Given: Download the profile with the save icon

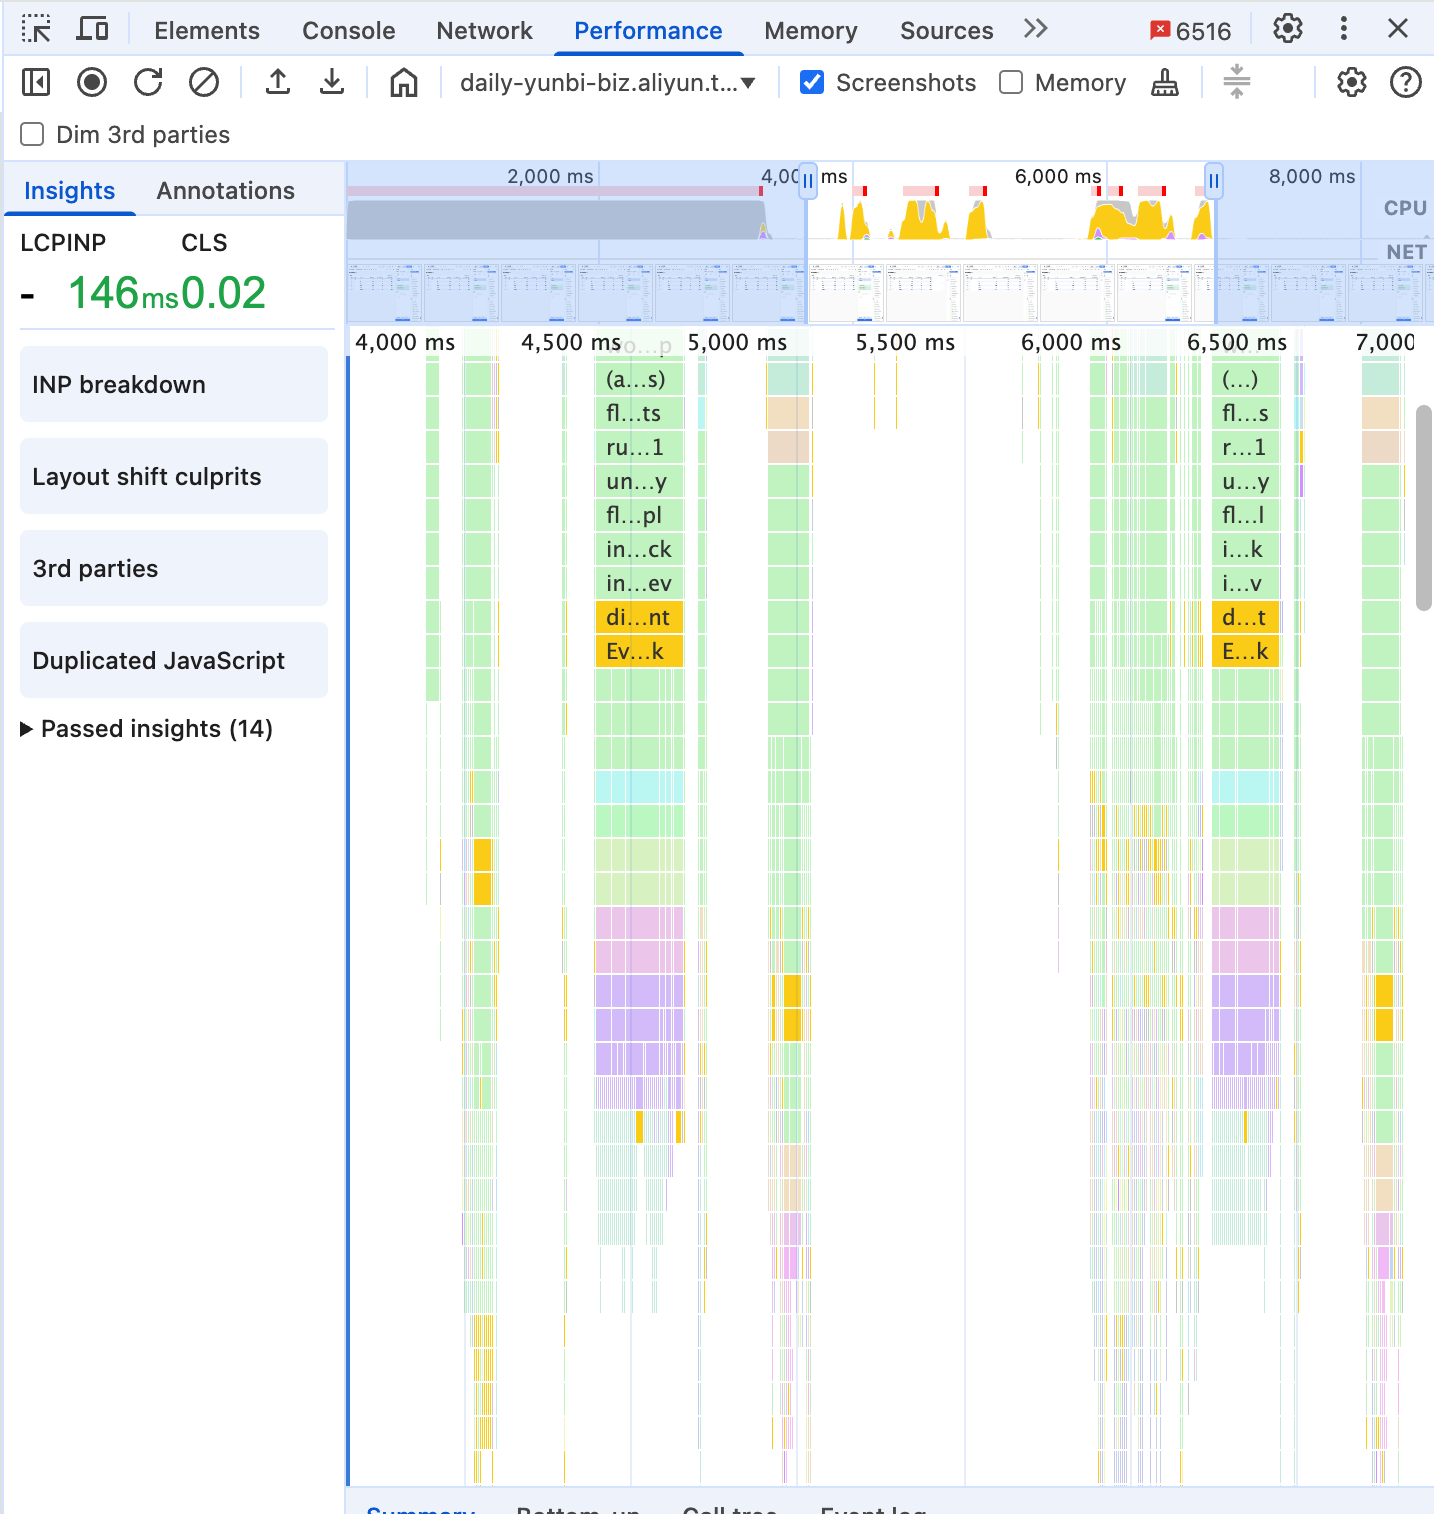Looking at the screenshot, I should pyautogui.click(x=332, y=82).
